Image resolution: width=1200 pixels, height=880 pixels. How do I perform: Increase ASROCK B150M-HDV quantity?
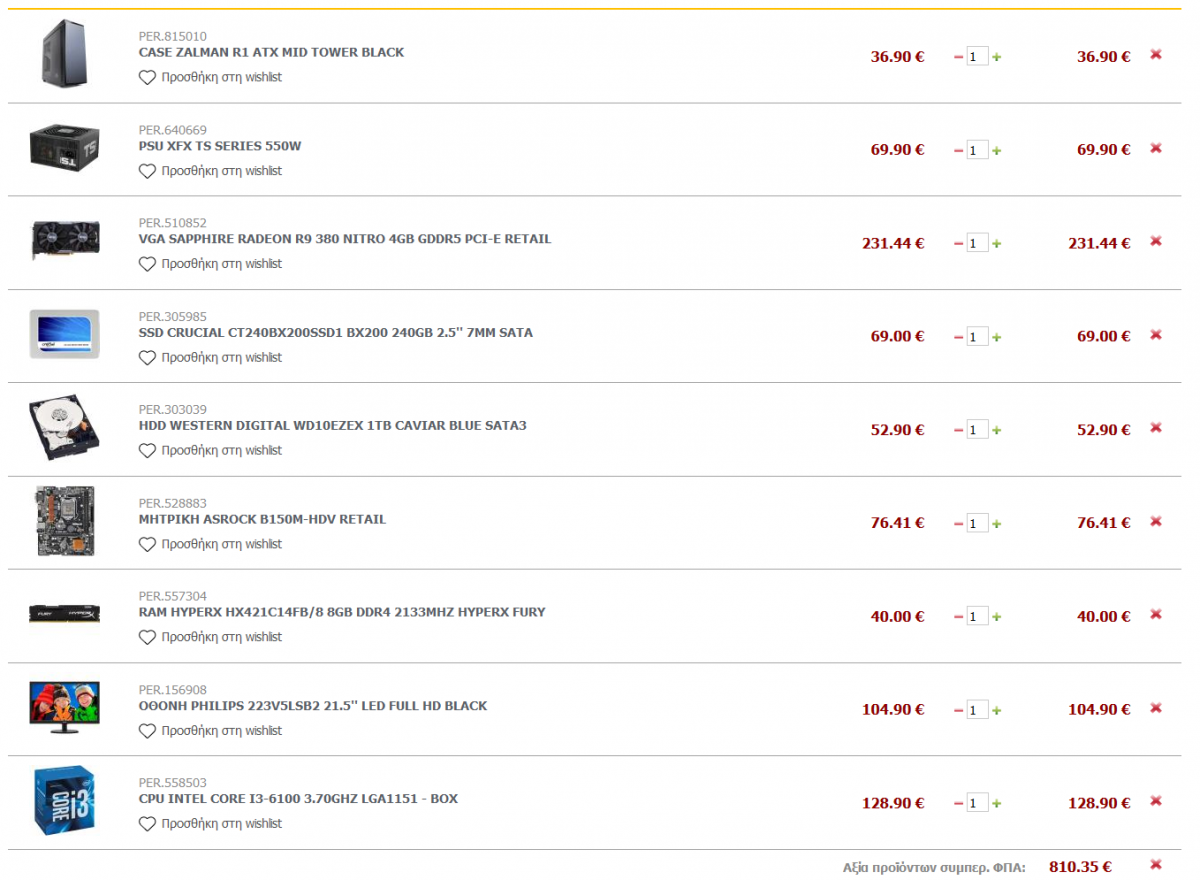pyautogui.click(x=996, y=523)
